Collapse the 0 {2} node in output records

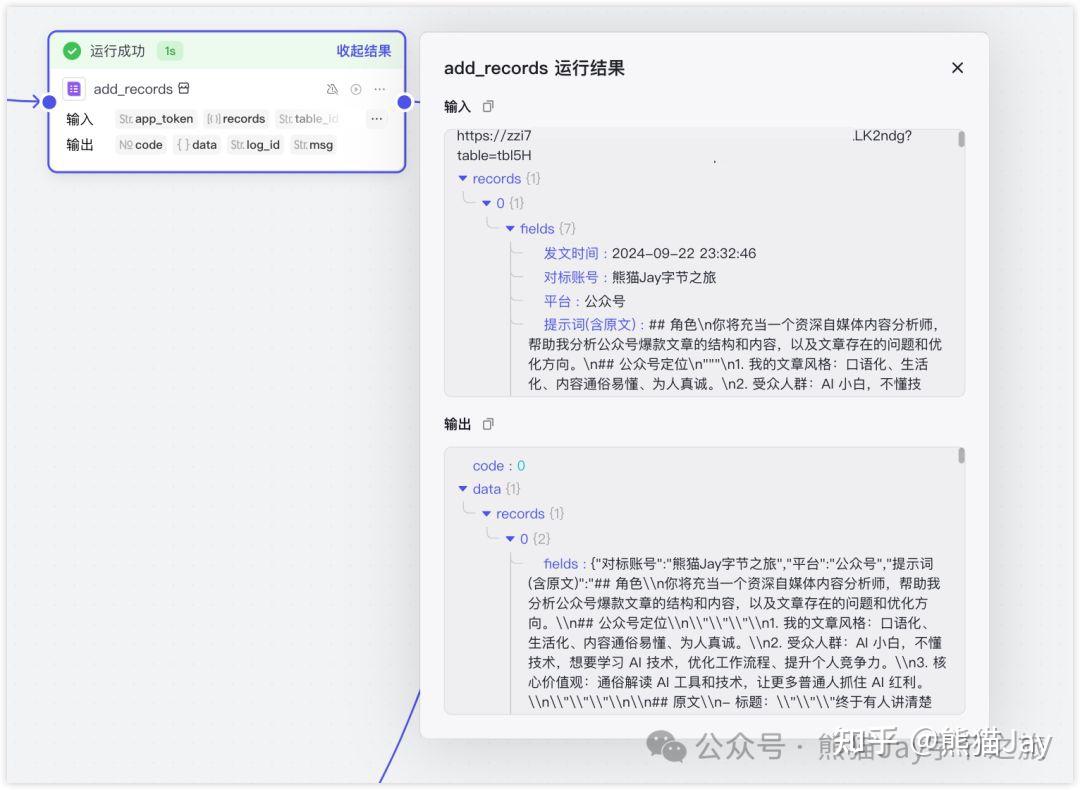click(x=508, y=538)
